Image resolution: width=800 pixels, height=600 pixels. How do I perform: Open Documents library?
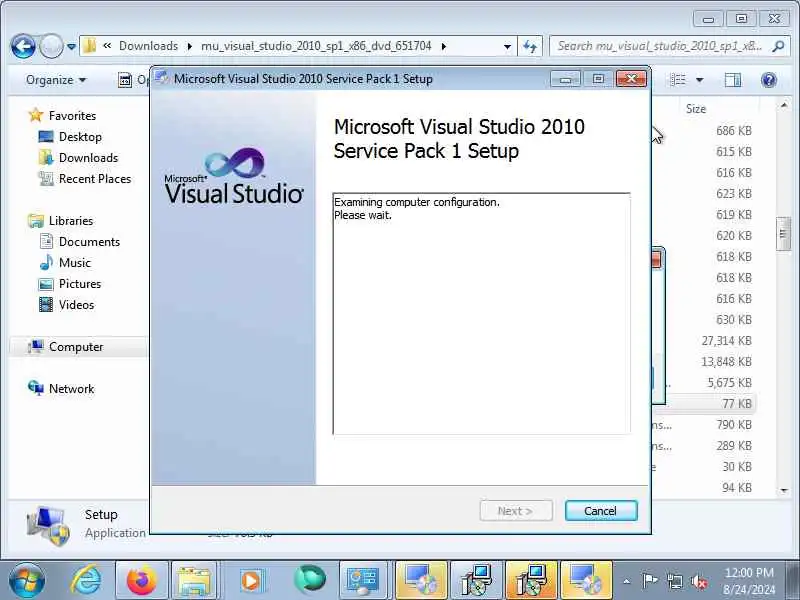[89, 242]
